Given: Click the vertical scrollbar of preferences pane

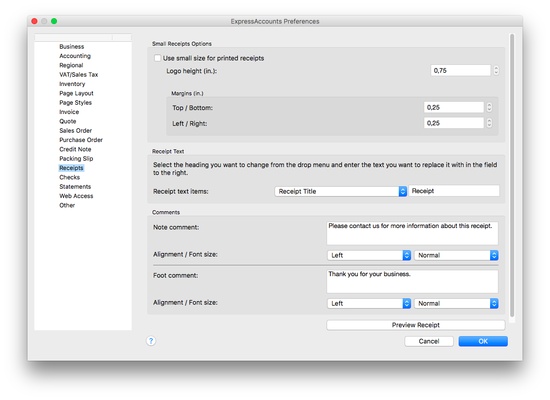Looking at the screenshot, I should point(512,175).
